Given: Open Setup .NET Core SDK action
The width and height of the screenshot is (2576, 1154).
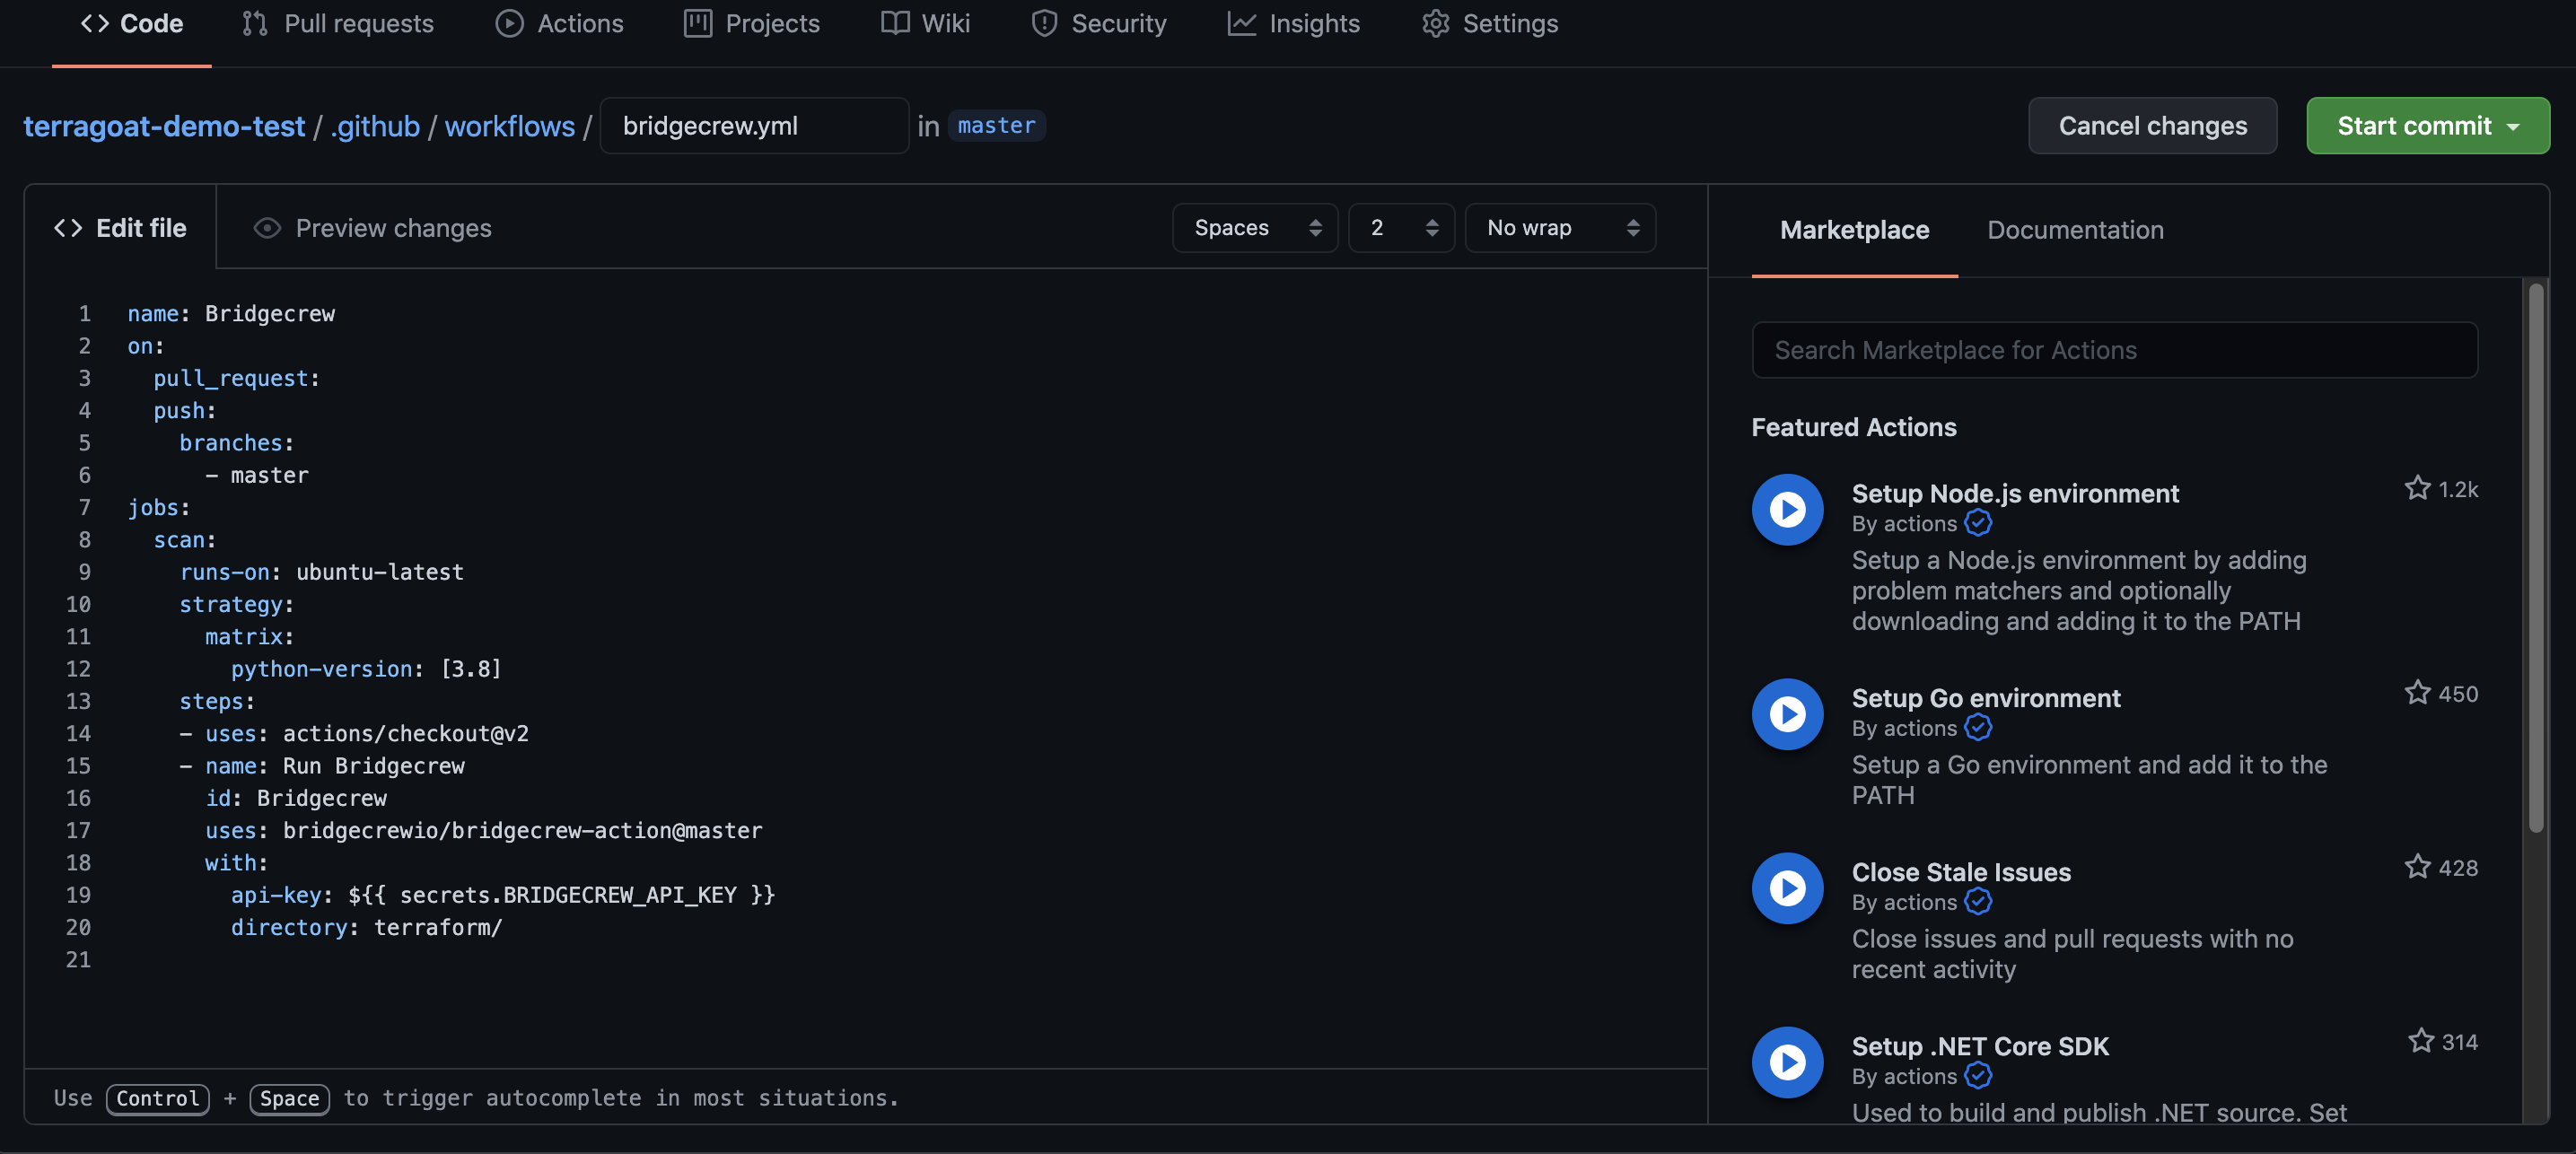Looking at the screenshot, I should coord(1980,1046).
